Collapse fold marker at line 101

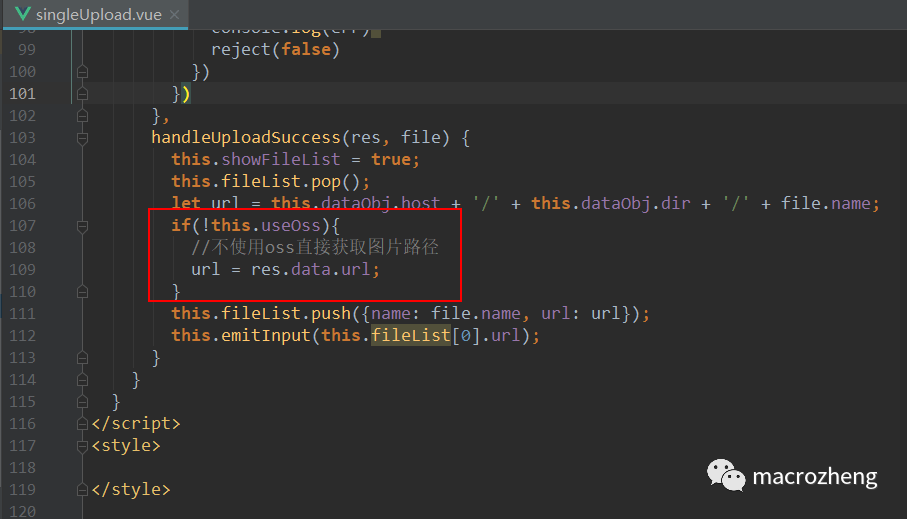coord(82,94)
